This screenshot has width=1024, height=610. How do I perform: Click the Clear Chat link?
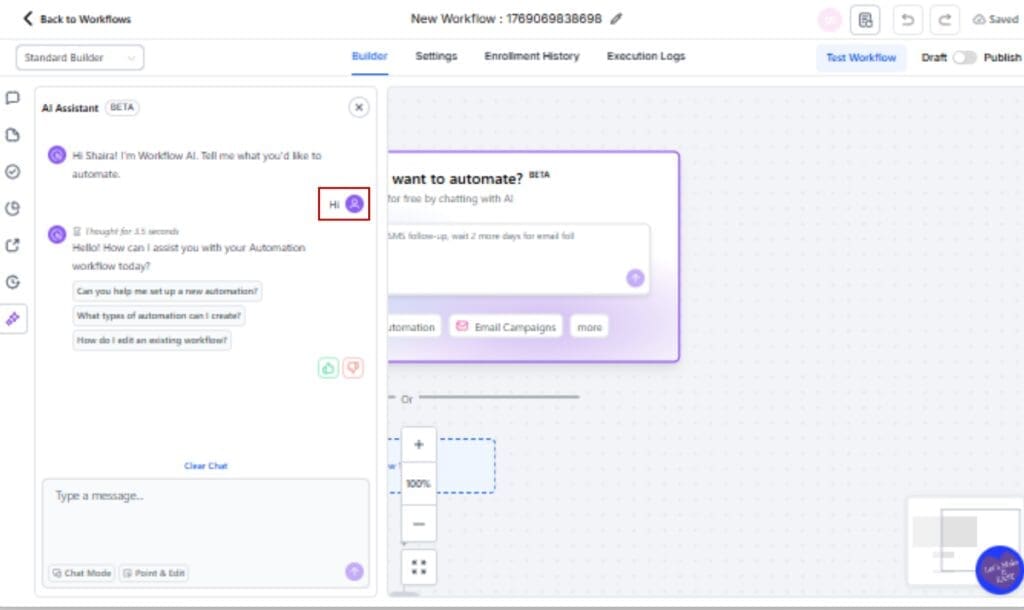[205, 466]
